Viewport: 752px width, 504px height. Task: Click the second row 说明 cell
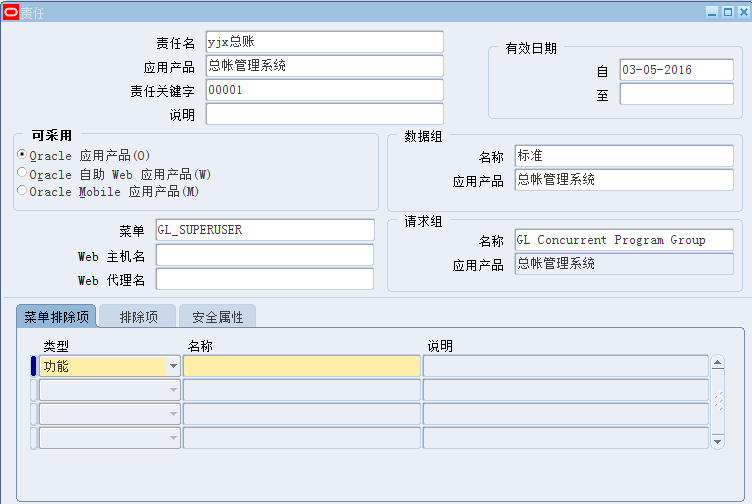tap(566, 390)
